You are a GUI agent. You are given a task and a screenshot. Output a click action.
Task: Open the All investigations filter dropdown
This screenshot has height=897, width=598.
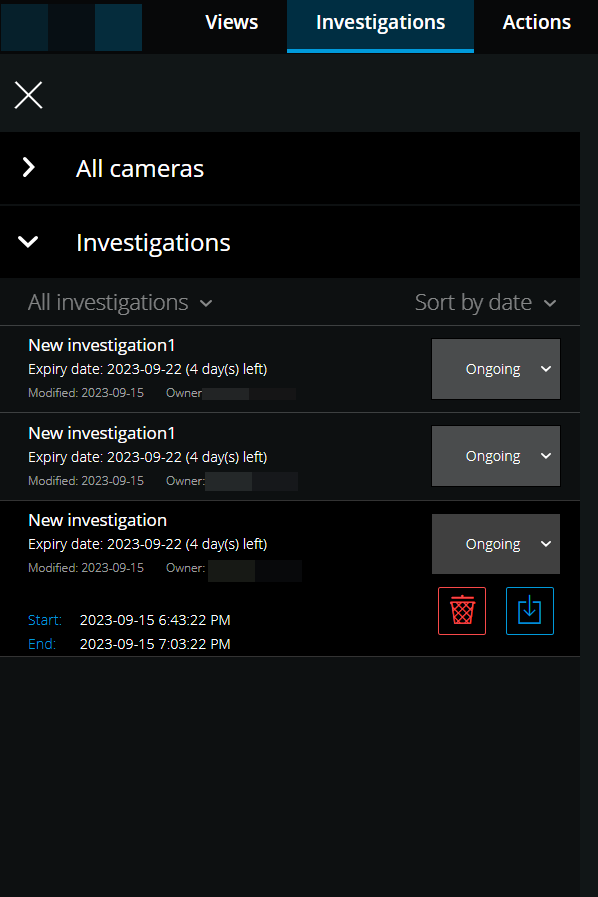click(x=120, y=303)
